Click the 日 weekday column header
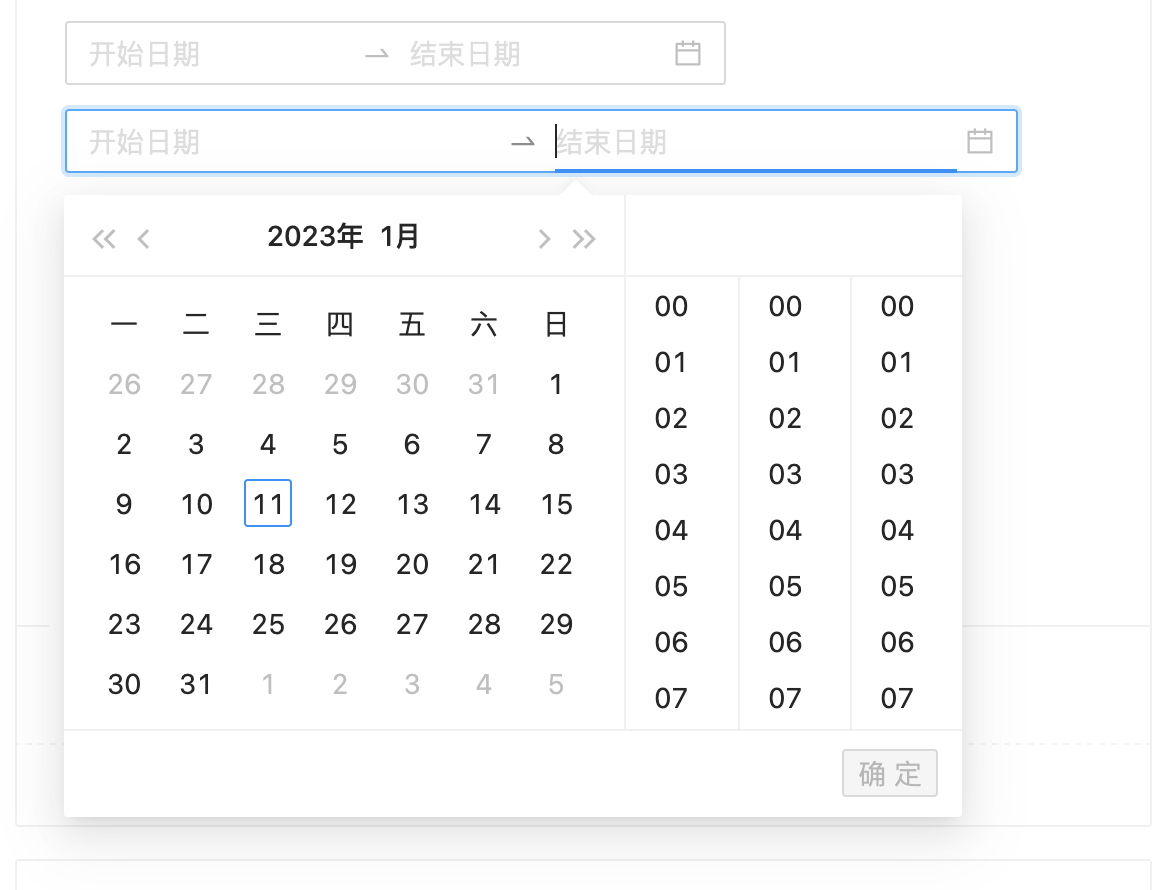 [556, 324]
